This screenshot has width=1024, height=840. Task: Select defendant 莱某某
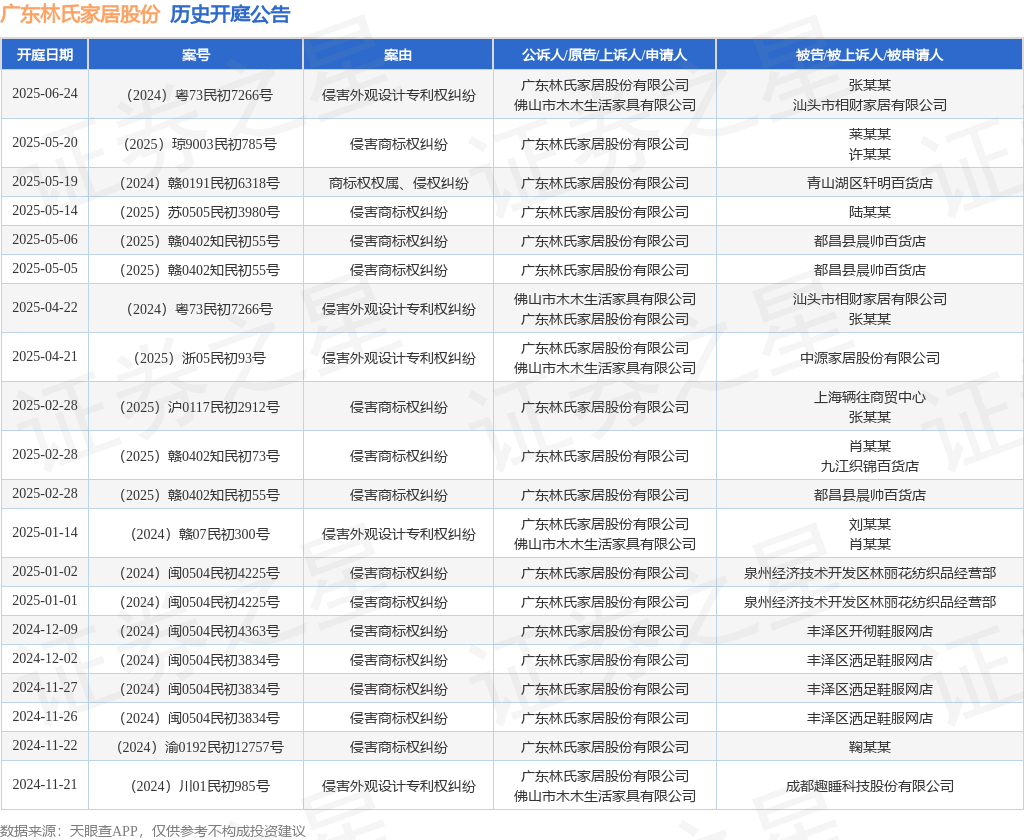click(x=869, y=135)
